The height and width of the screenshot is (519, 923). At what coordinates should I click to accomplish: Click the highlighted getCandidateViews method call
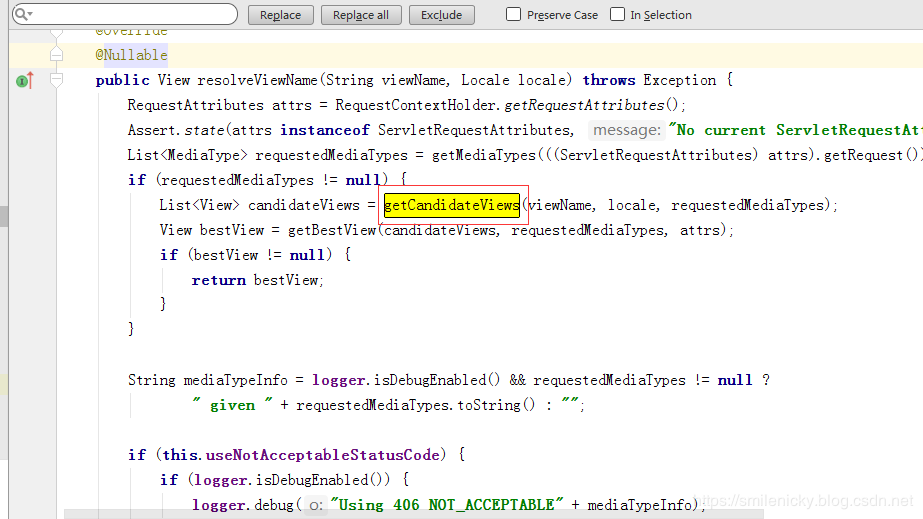(451, 205)
